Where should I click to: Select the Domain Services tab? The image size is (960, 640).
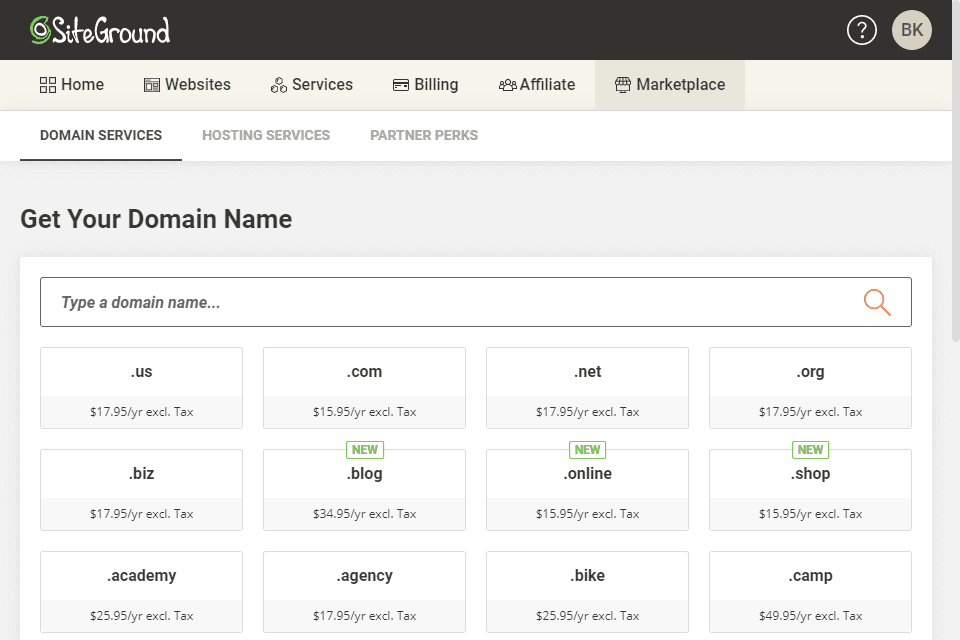coord(100,134)
